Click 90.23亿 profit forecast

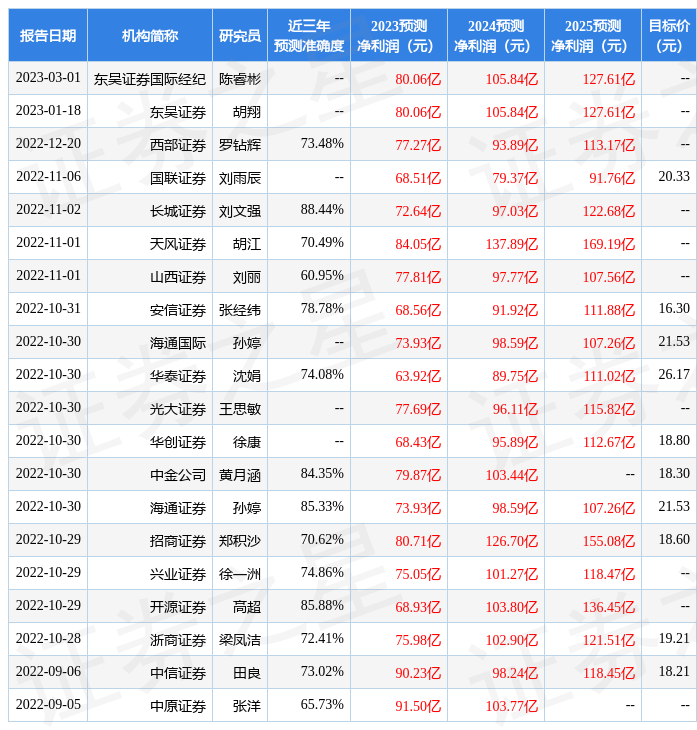(418, 674)
